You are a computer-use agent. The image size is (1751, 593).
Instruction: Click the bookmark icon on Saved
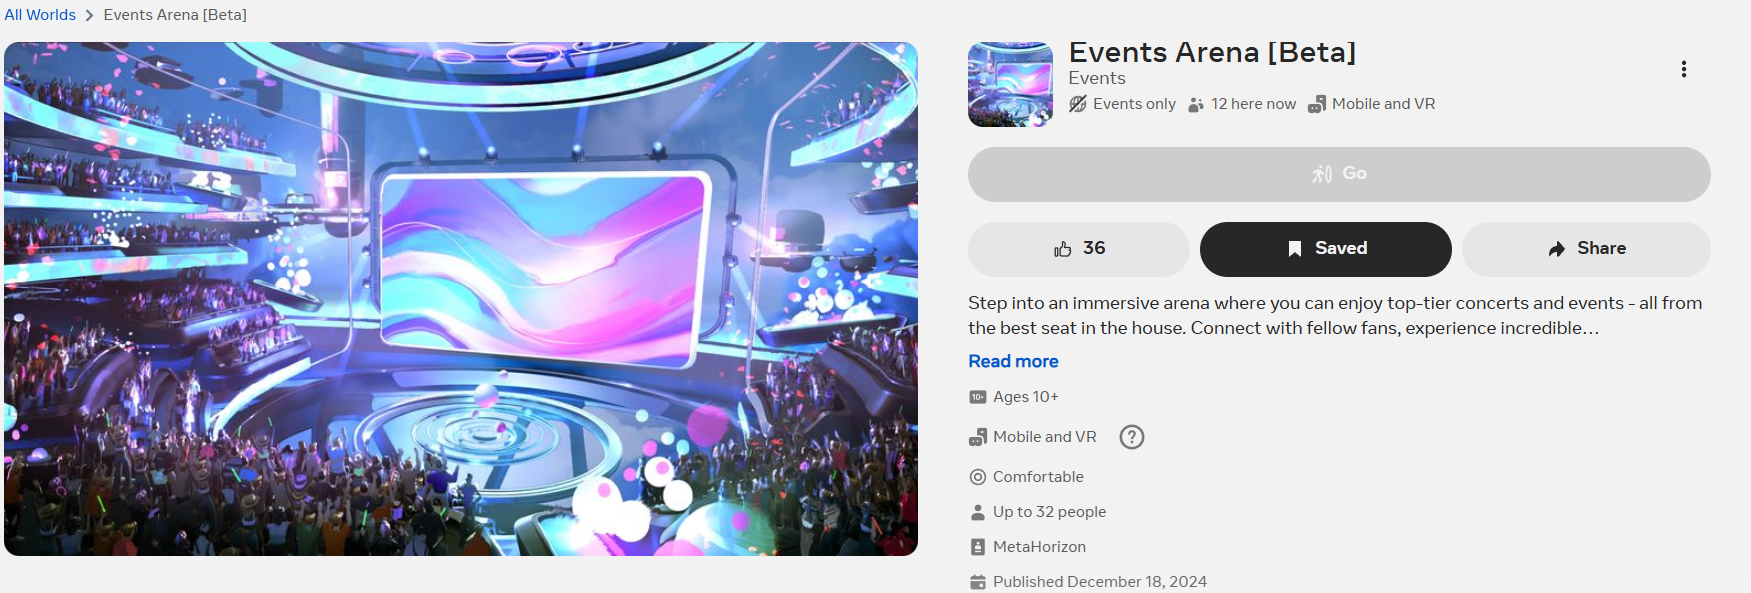1294,249
